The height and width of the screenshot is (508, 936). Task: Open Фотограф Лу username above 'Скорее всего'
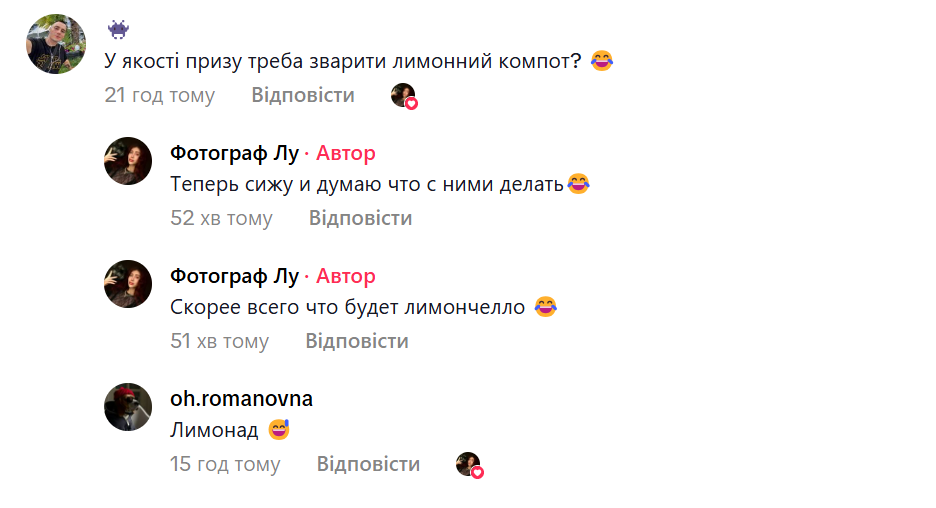coord(234,276)
